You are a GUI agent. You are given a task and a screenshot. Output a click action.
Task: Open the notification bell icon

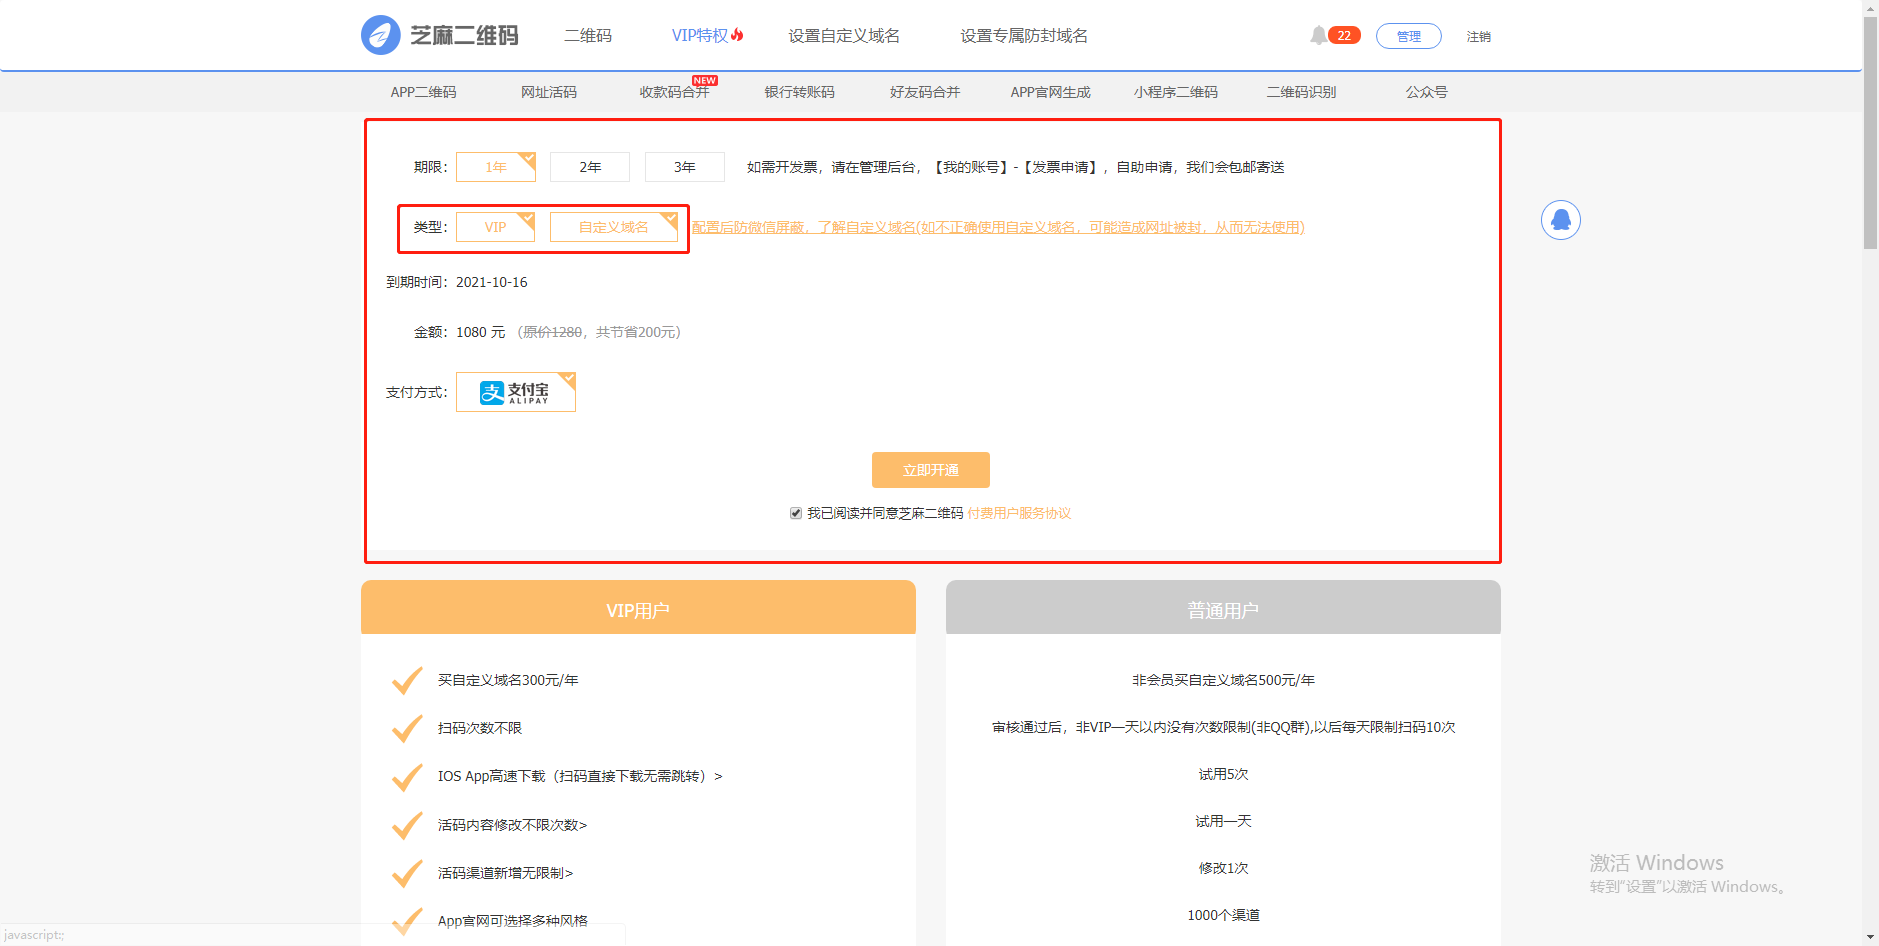pyautogui.click(x=1319, y=36)
